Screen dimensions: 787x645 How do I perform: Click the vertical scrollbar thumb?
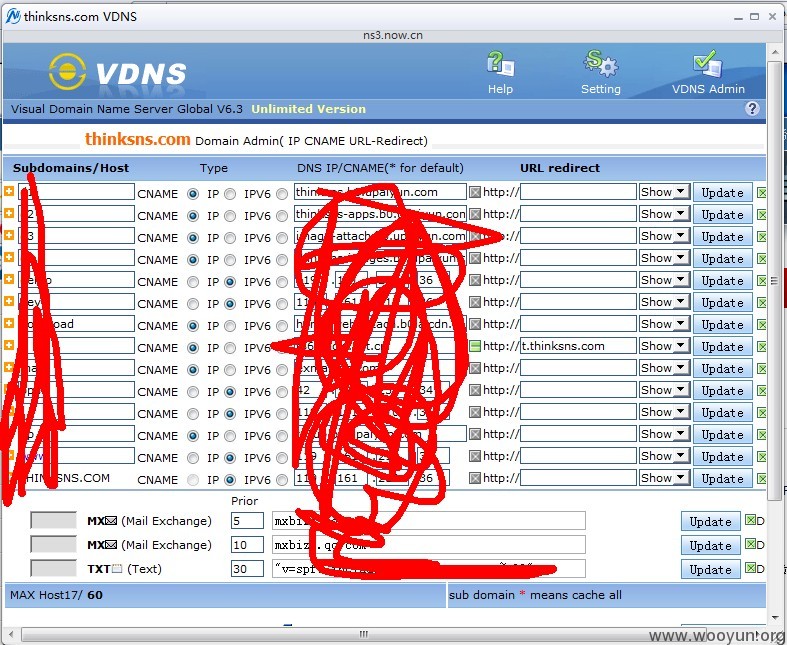click(x=774, y=281)
